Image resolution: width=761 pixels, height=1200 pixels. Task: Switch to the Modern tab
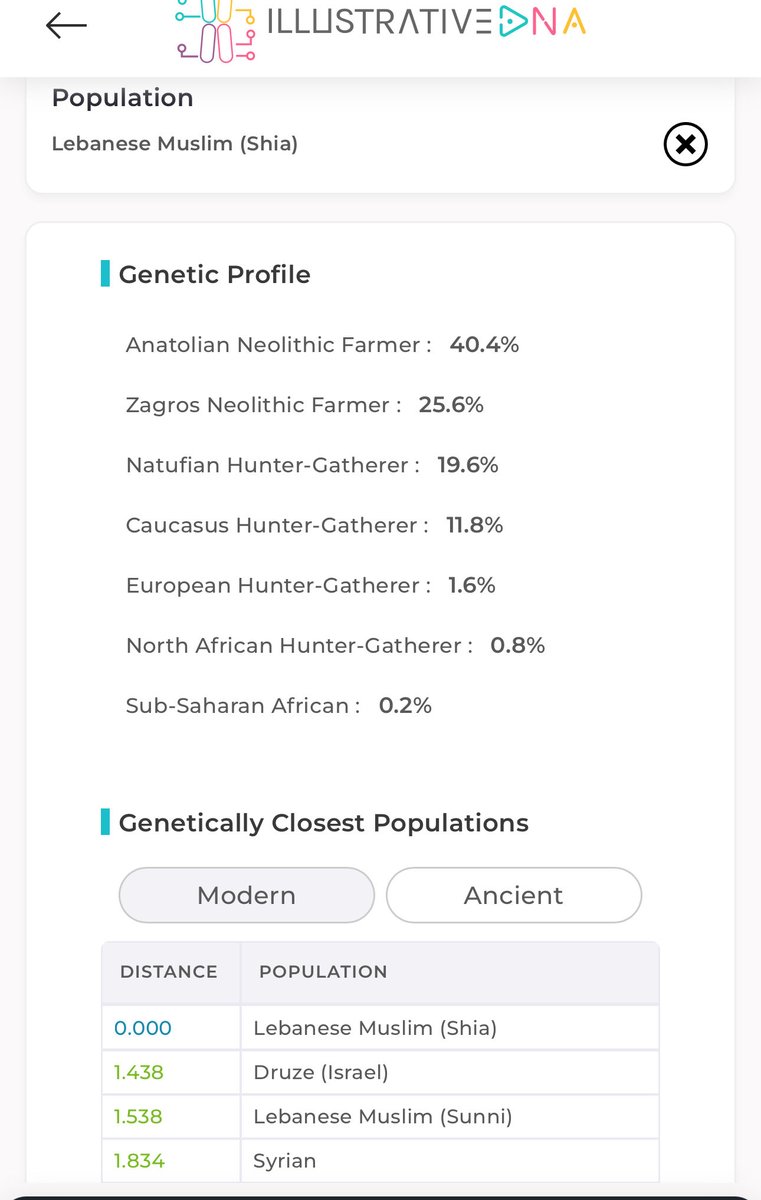[246, 895]
